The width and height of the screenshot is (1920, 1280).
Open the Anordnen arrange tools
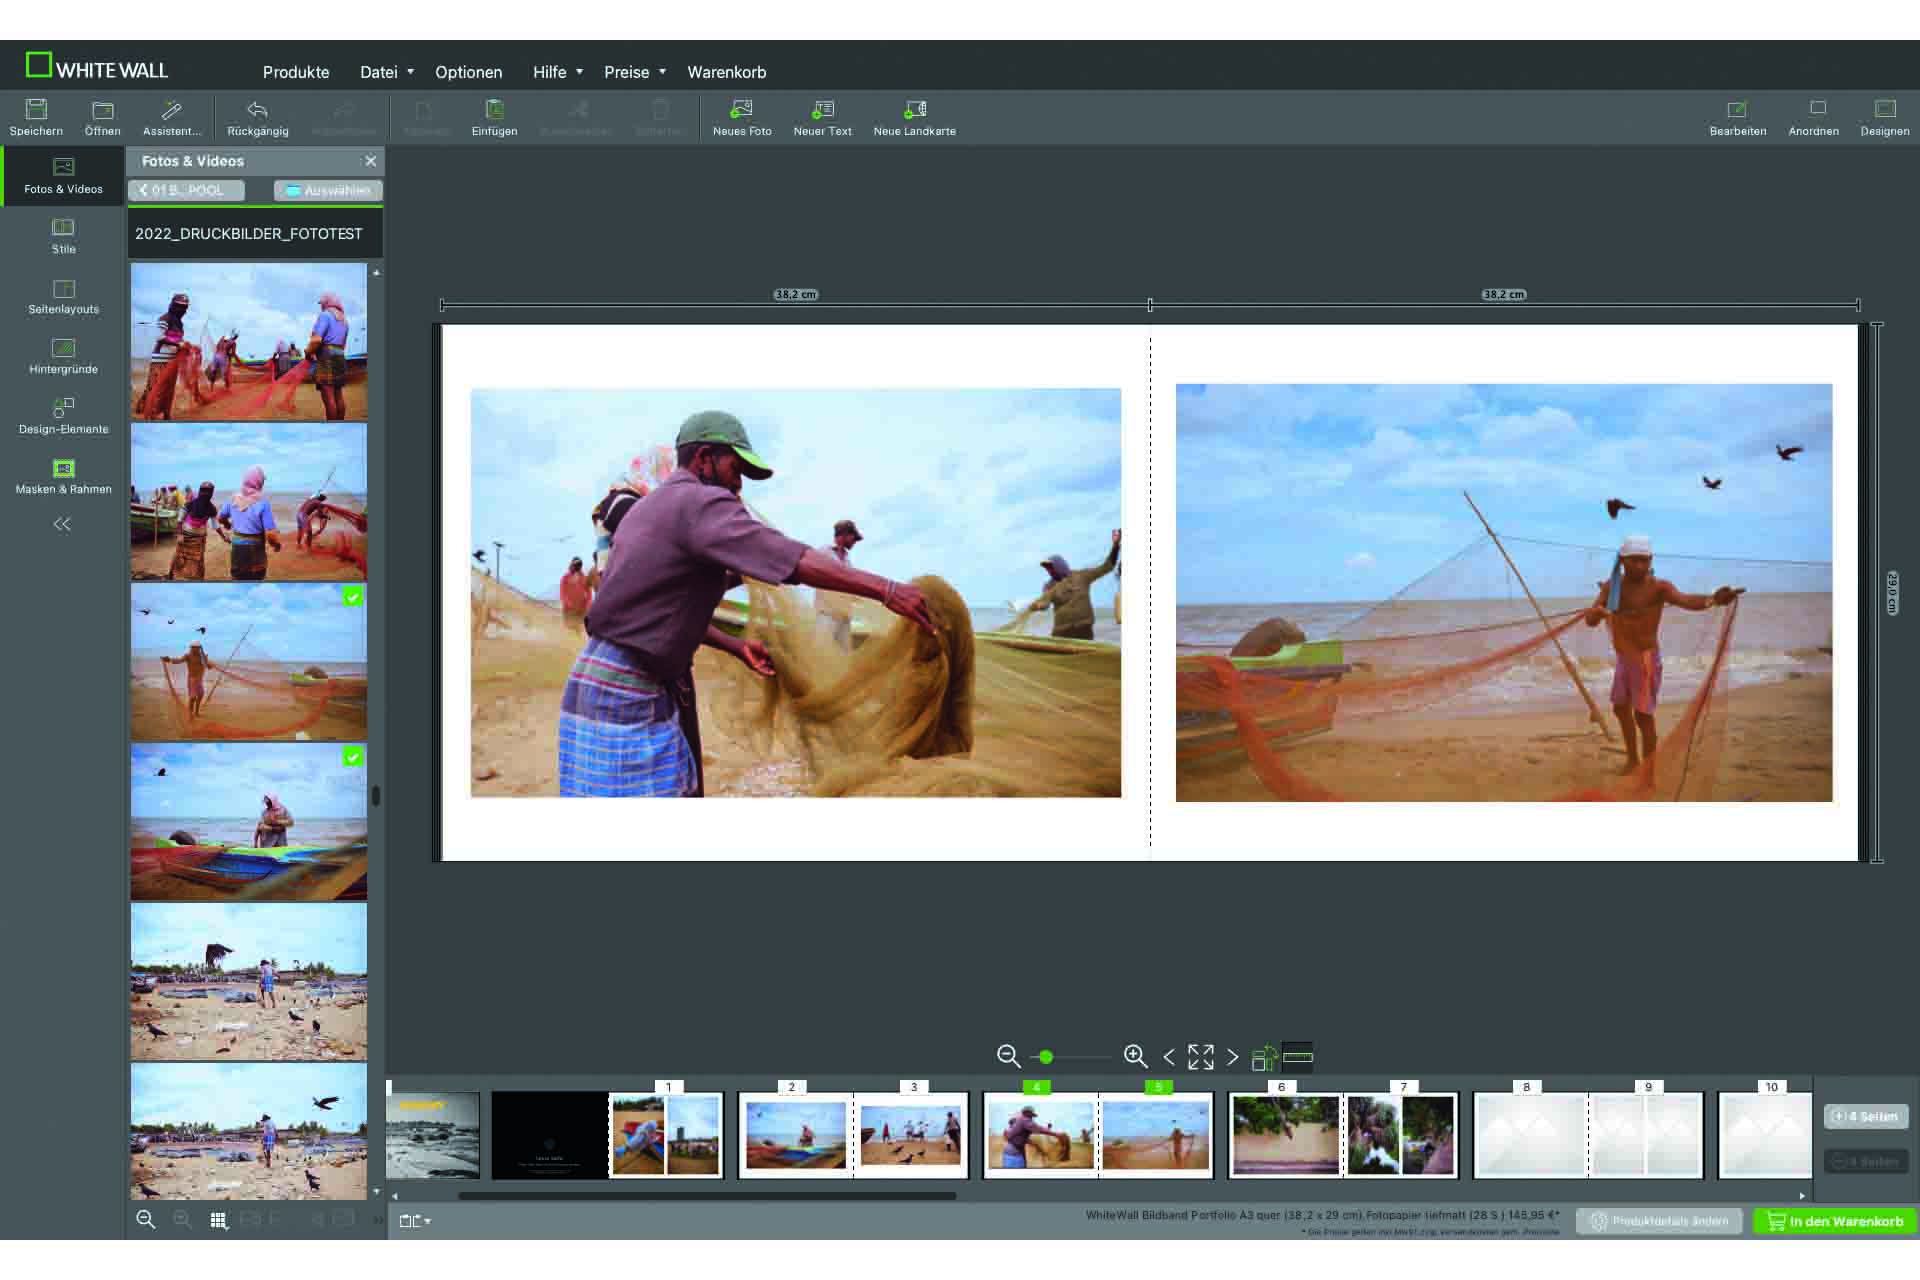click(x=1813, y=116)
